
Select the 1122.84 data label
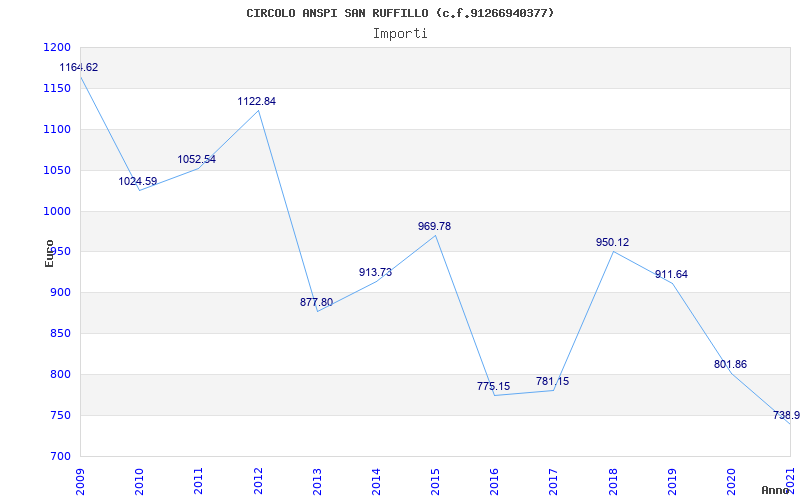pos(257,101)
